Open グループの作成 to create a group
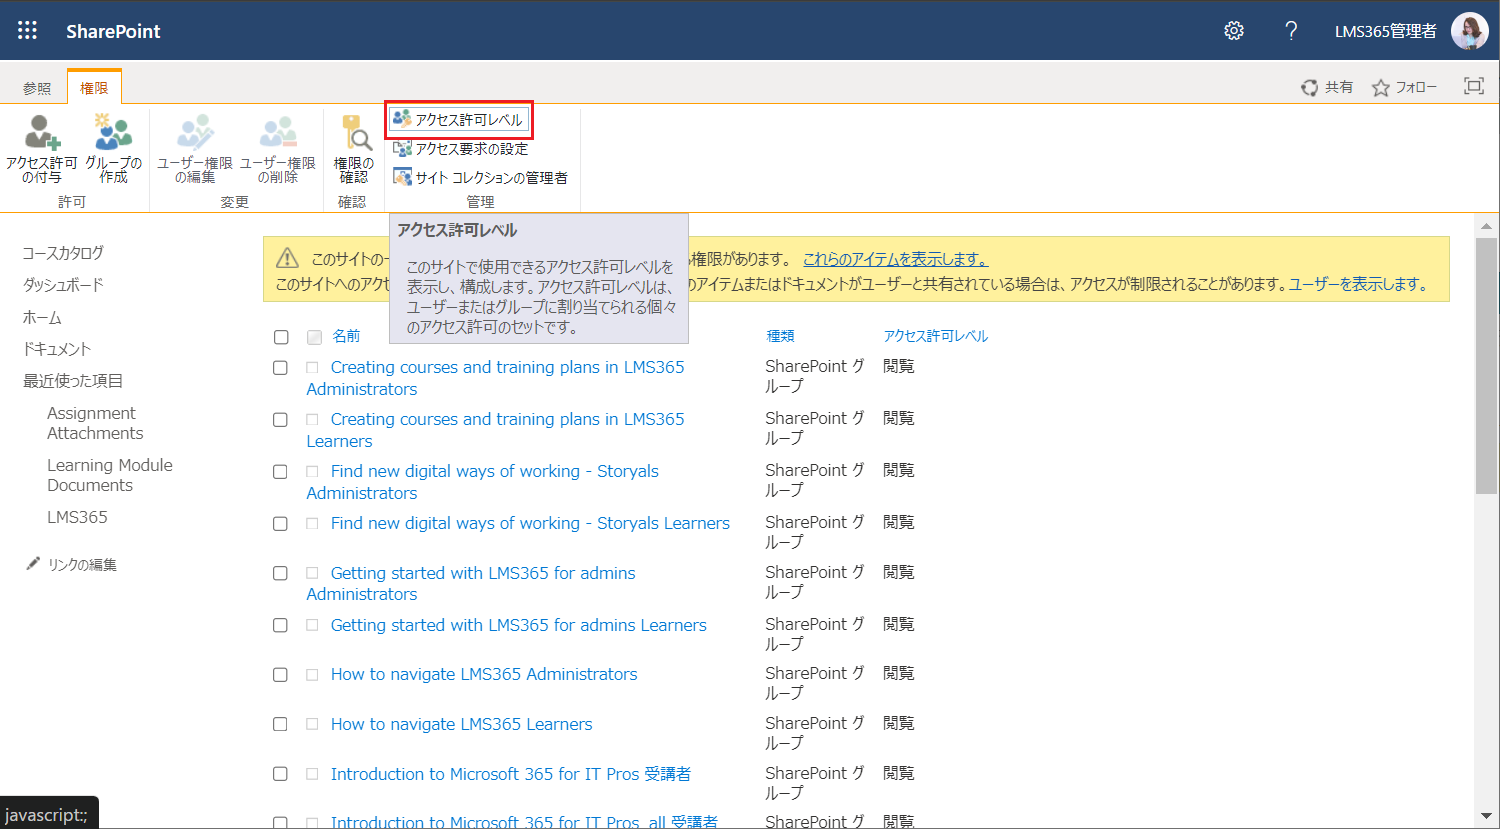This screenshot has width=1500, height=829. (113, 150)
